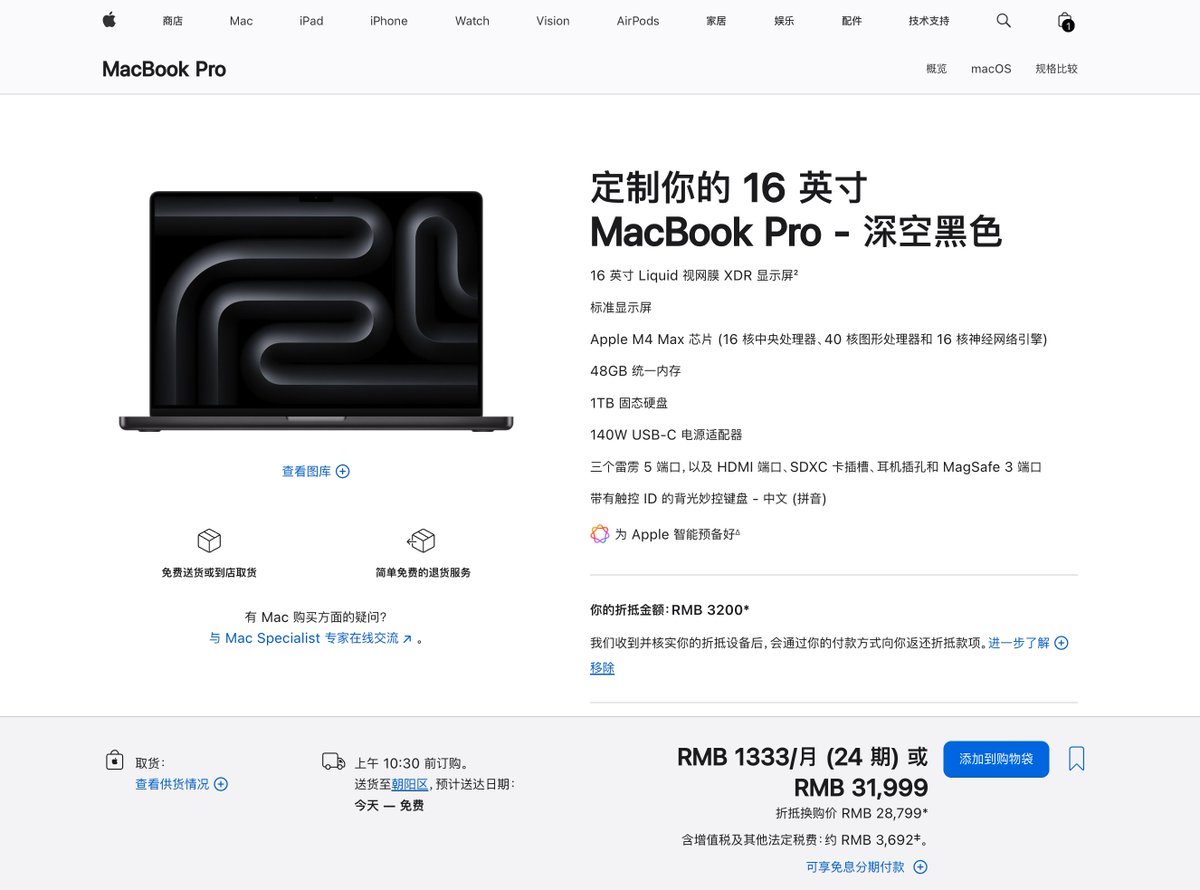
Task: Click the Apple M4 Max 芯片 spec line
Action: [819, 339]
